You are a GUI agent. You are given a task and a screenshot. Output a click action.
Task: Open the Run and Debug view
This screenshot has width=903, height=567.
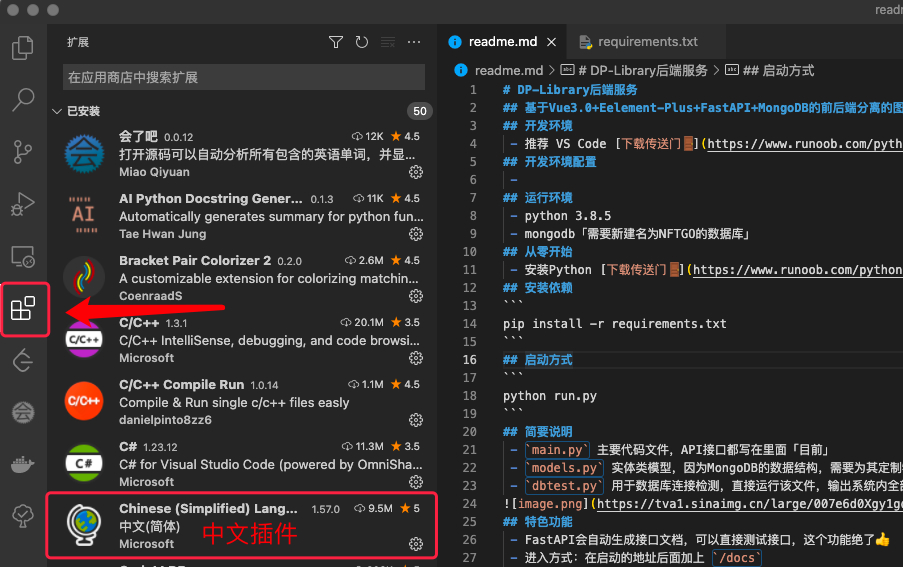pos(23,204)
